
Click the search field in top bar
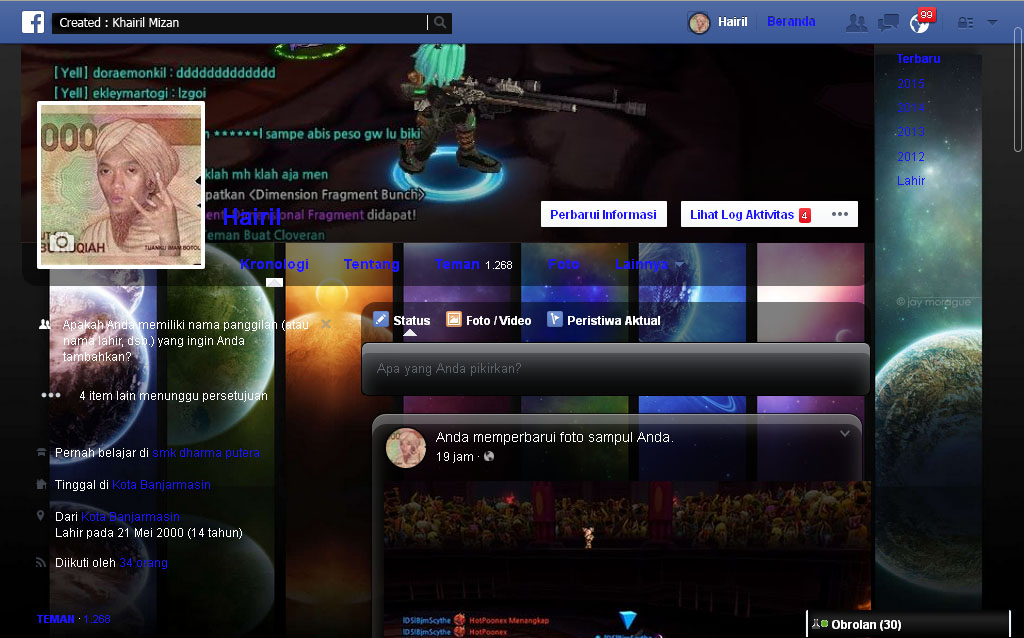coord(240,23)
